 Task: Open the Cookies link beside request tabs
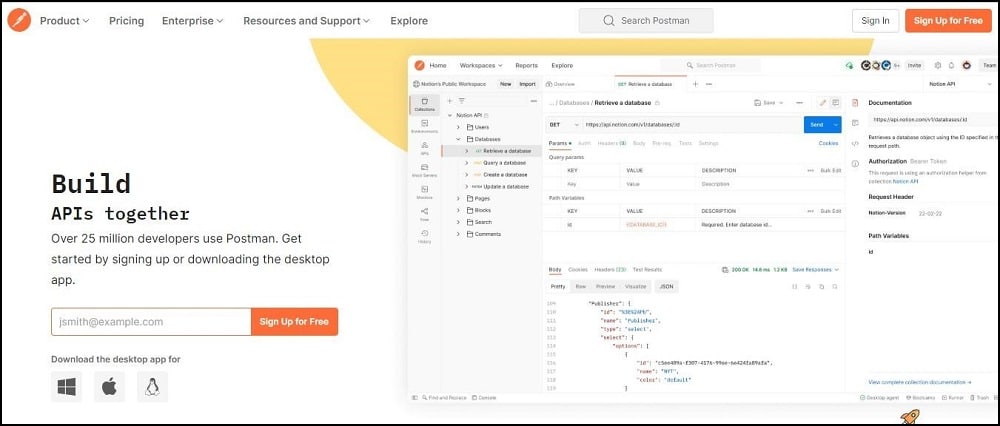pyautogui.click(x=828, y=143)
